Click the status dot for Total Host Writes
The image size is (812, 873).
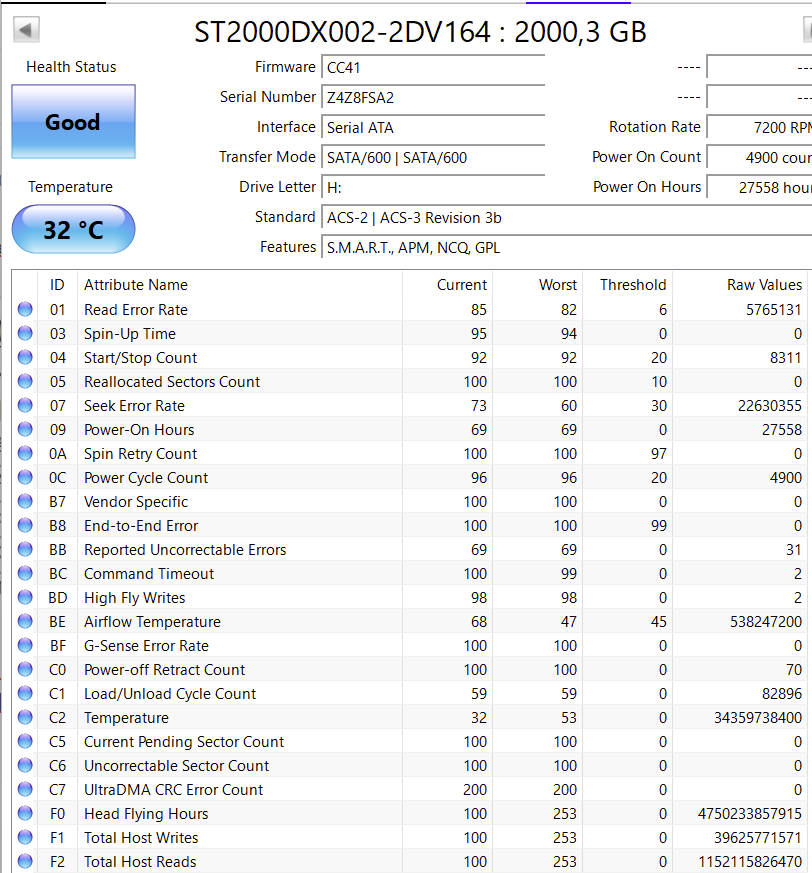(25, 837)
